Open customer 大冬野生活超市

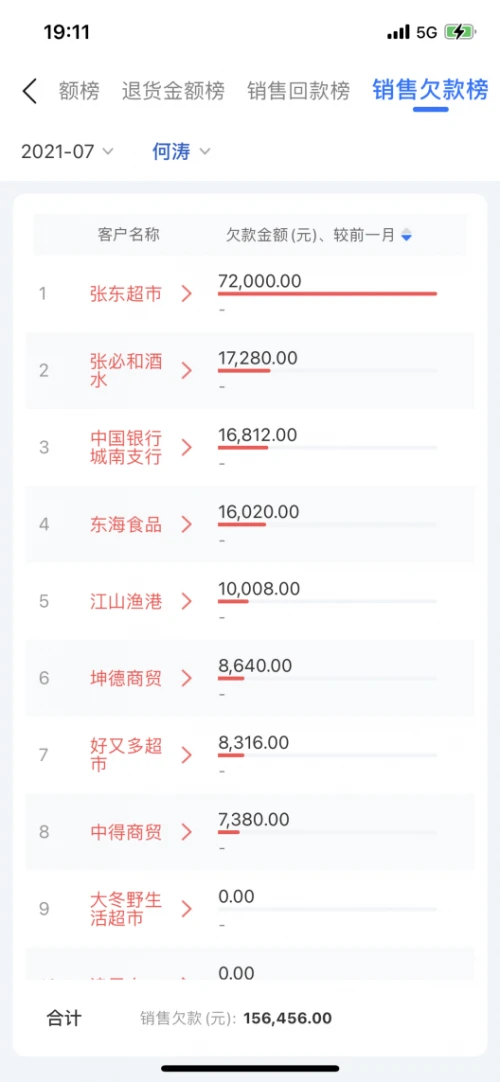(126, 909)
